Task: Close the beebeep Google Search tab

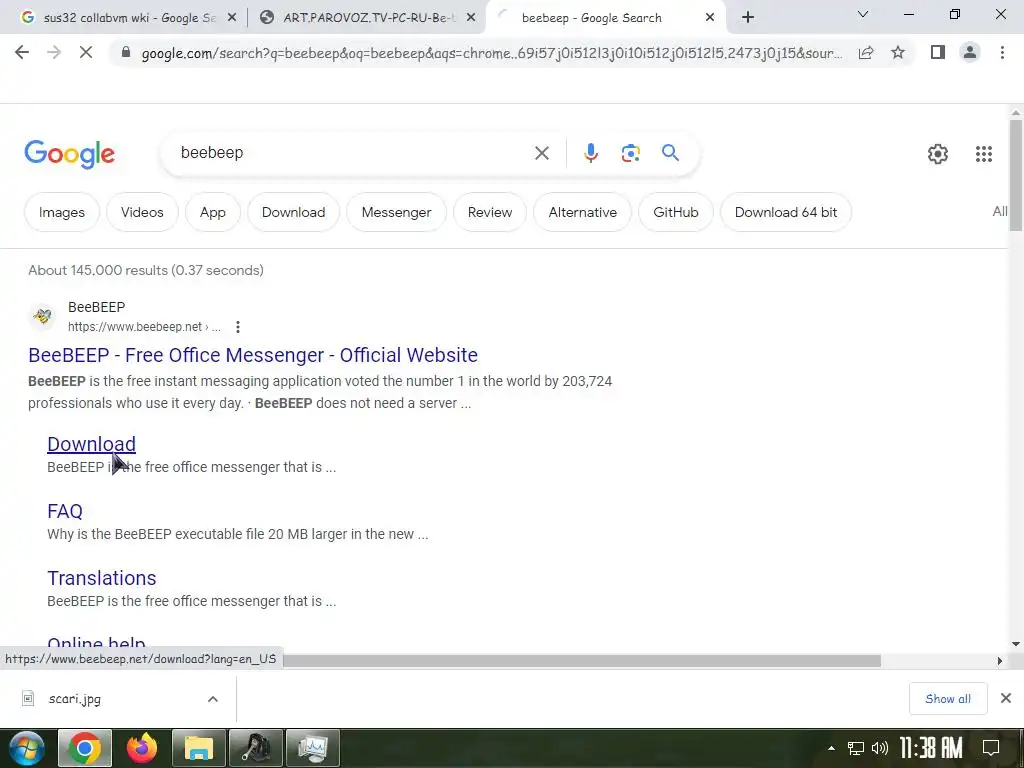Action: (710, 18)
